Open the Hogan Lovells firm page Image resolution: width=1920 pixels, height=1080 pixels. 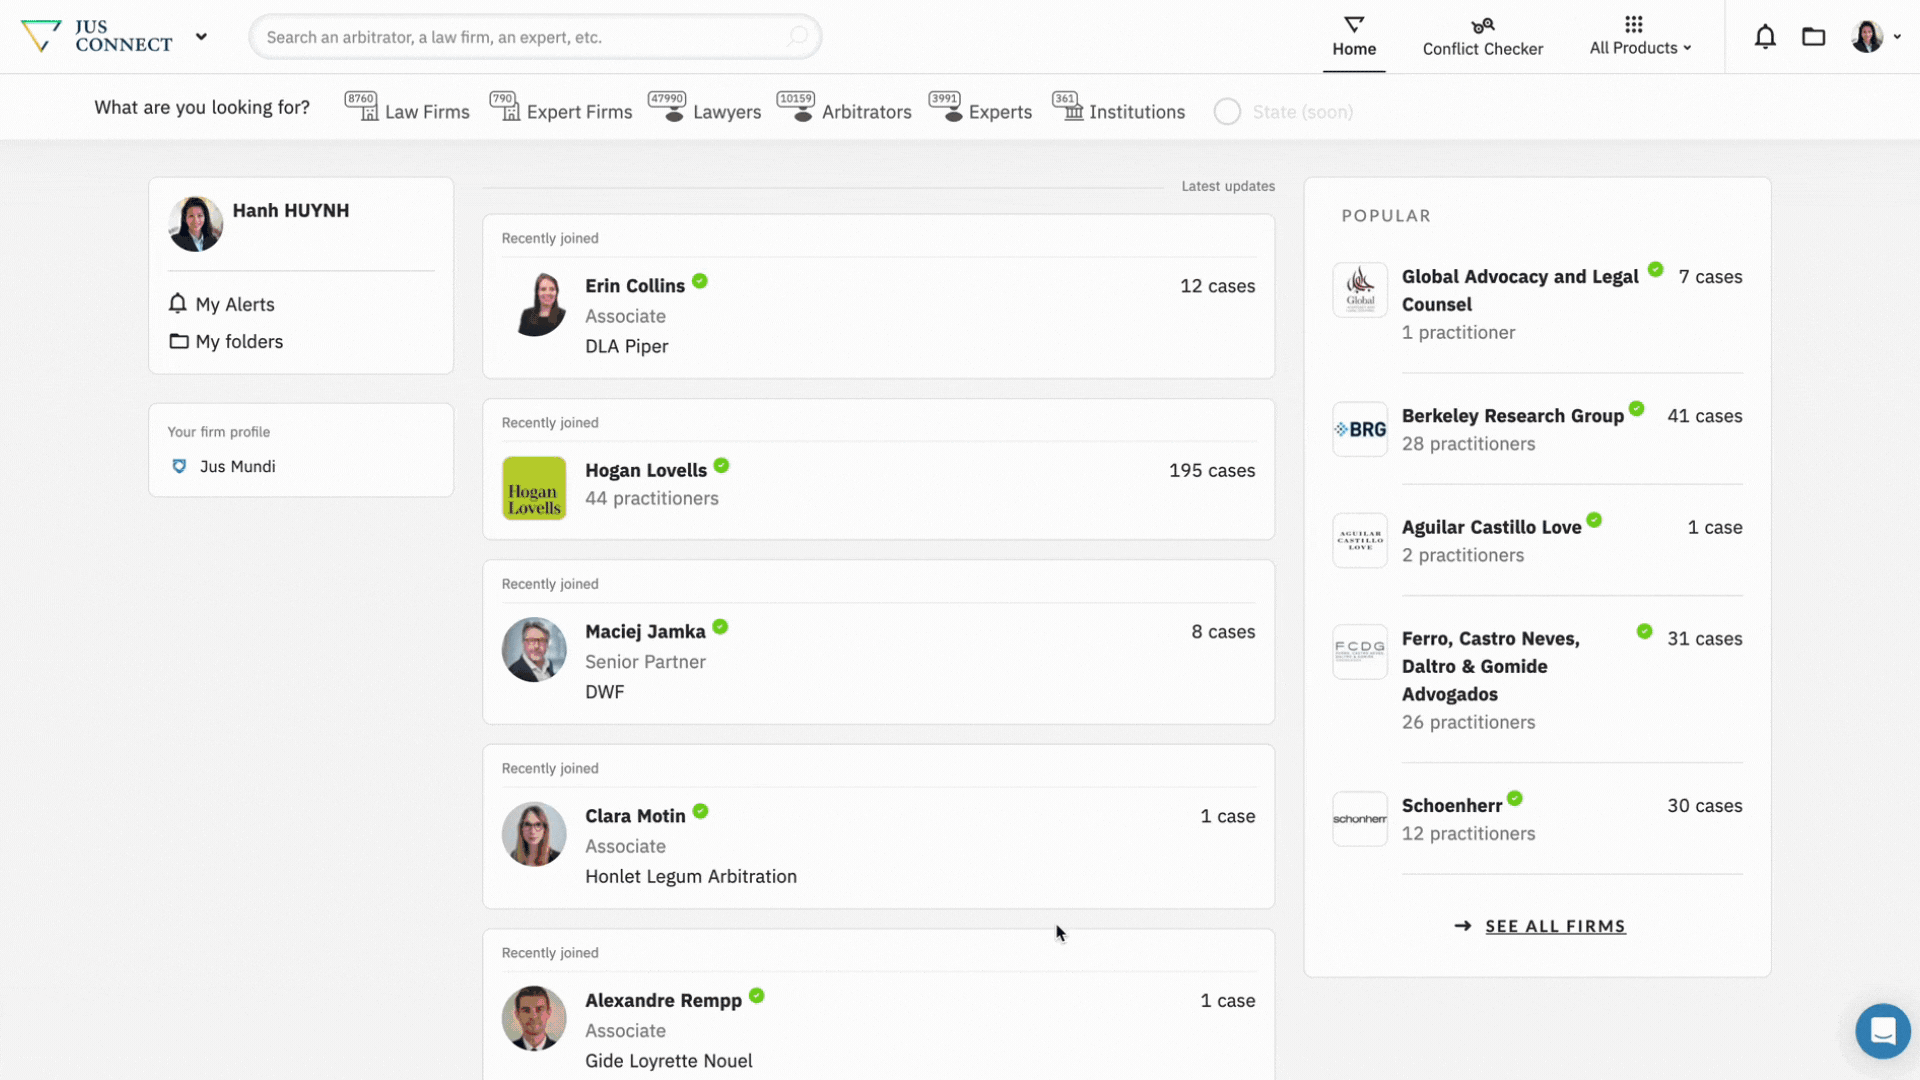pyautogui.click(x=646, y=470)
